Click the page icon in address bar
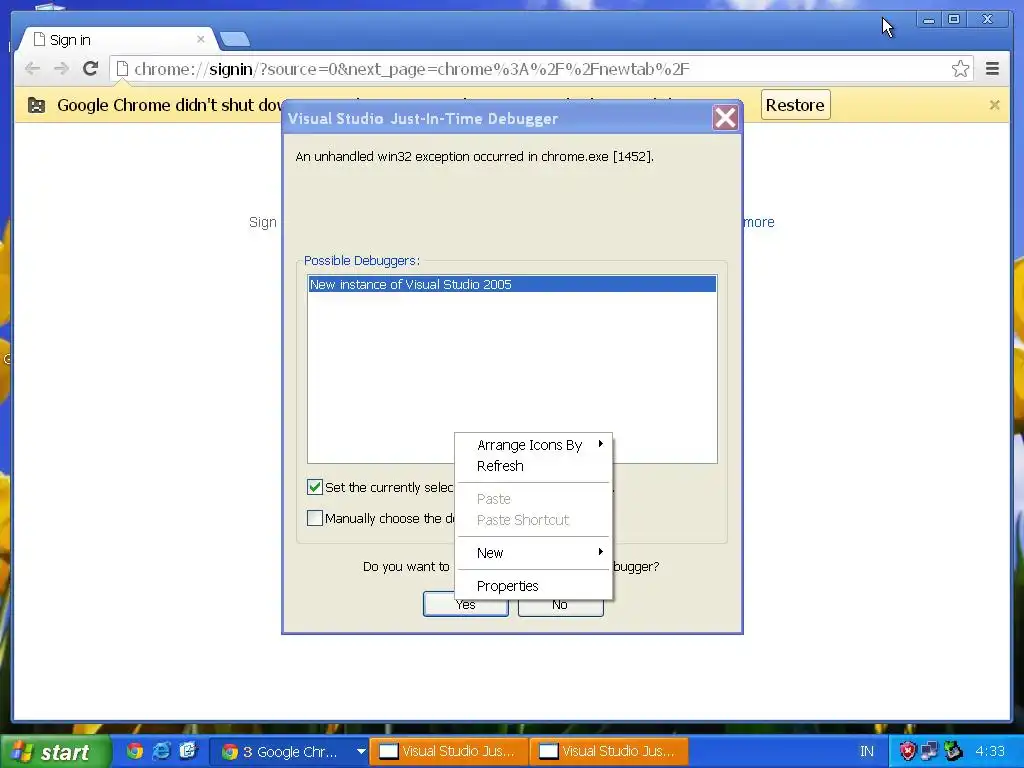The image size is (1024, 768). coord(122,69)
